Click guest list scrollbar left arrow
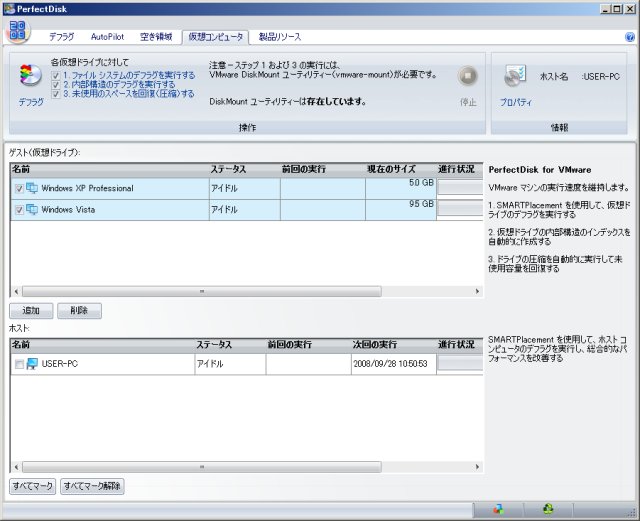Viewport: 640px width, 521px height. [x=16, y=291]
